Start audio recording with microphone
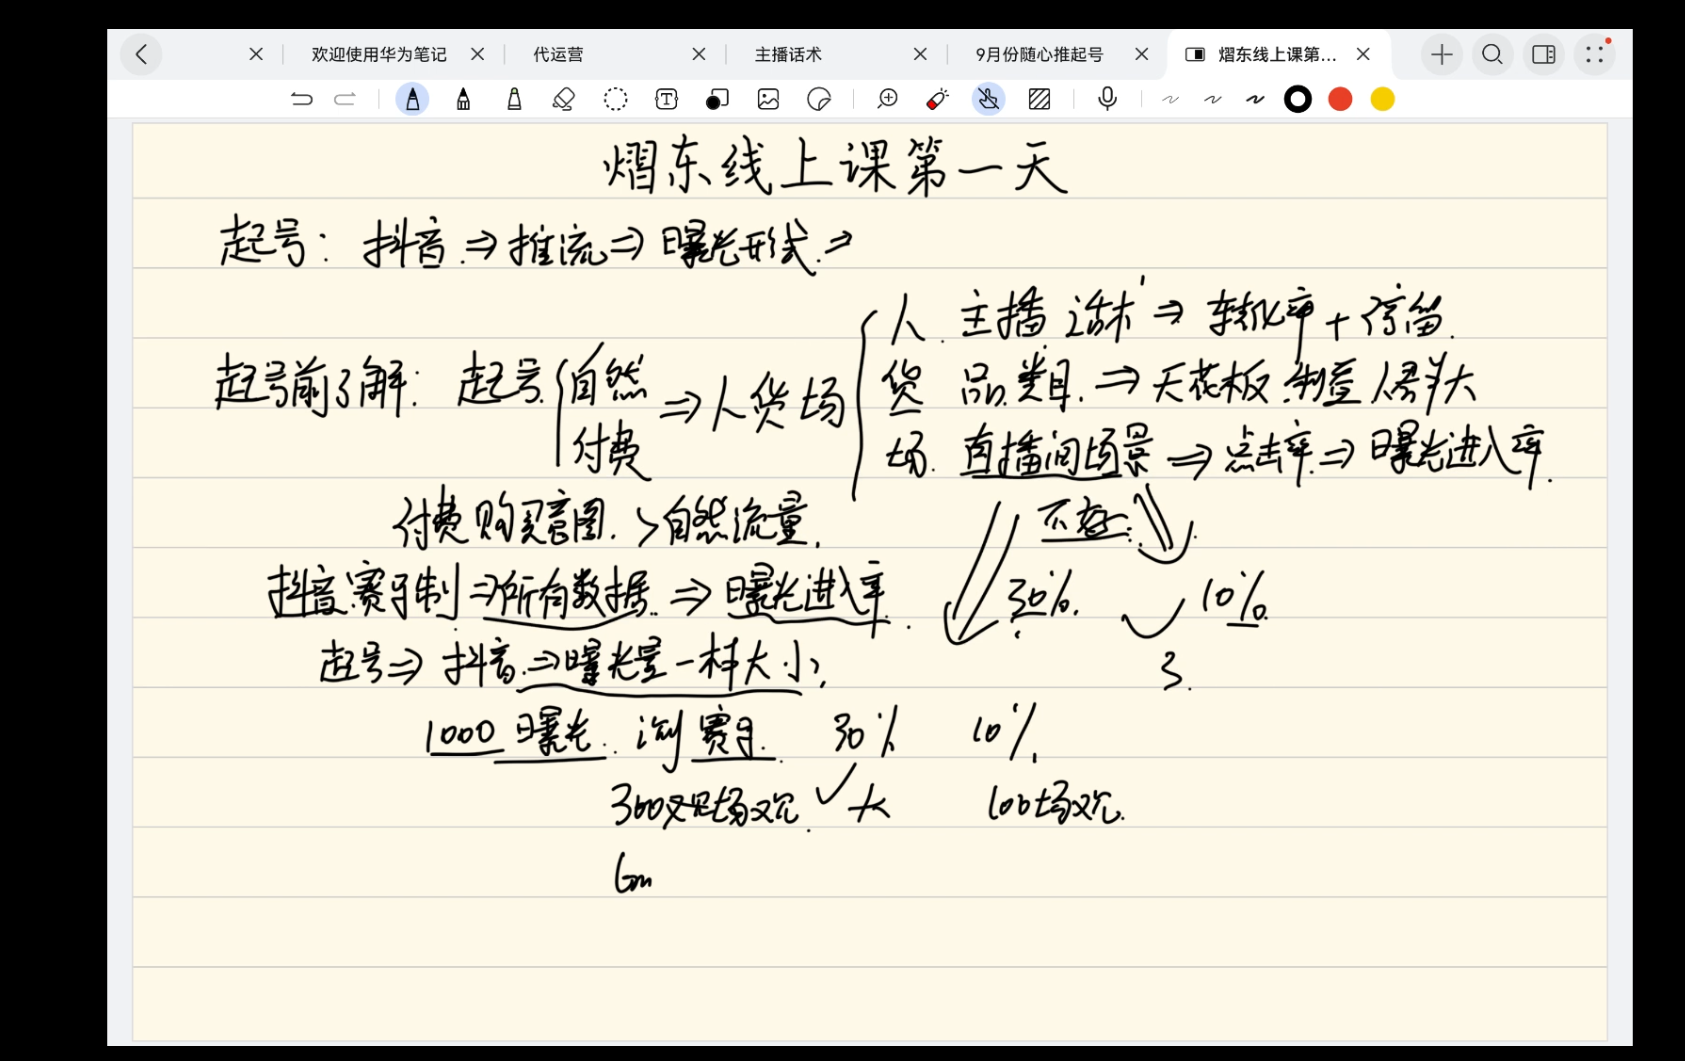Image resolution: width=1685 pixels, height=1061 pixels. click(x=1107, y=99)
